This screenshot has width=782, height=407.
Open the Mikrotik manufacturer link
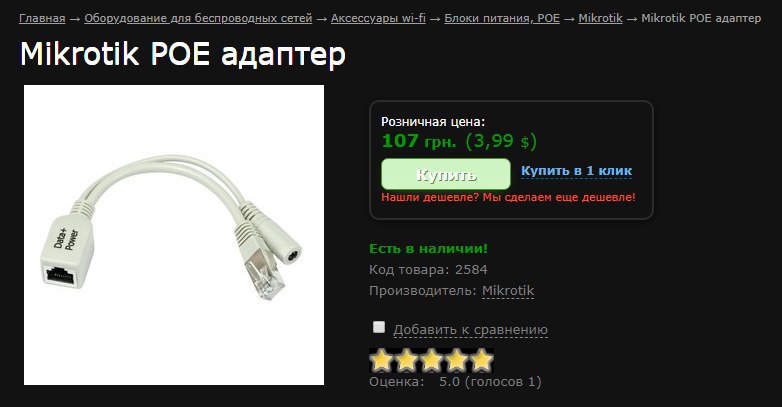click(x=508, y=291)
